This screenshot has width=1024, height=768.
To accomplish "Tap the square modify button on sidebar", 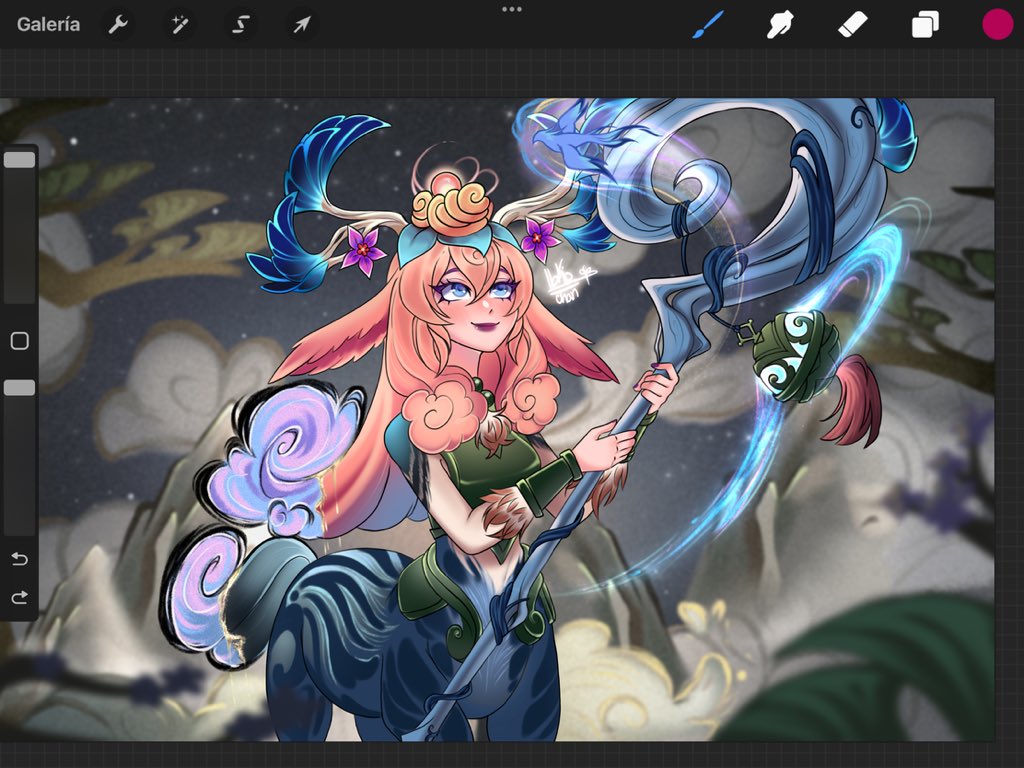I will [20, 341].
